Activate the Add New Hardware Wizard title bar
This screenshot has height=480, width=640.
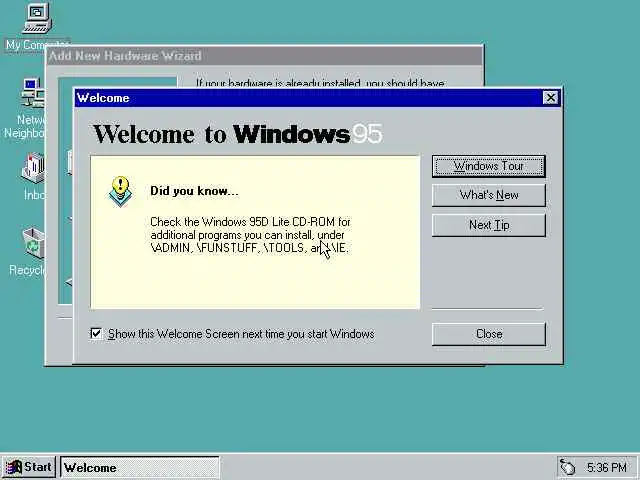pyautogui.click(x=264, y=56)
